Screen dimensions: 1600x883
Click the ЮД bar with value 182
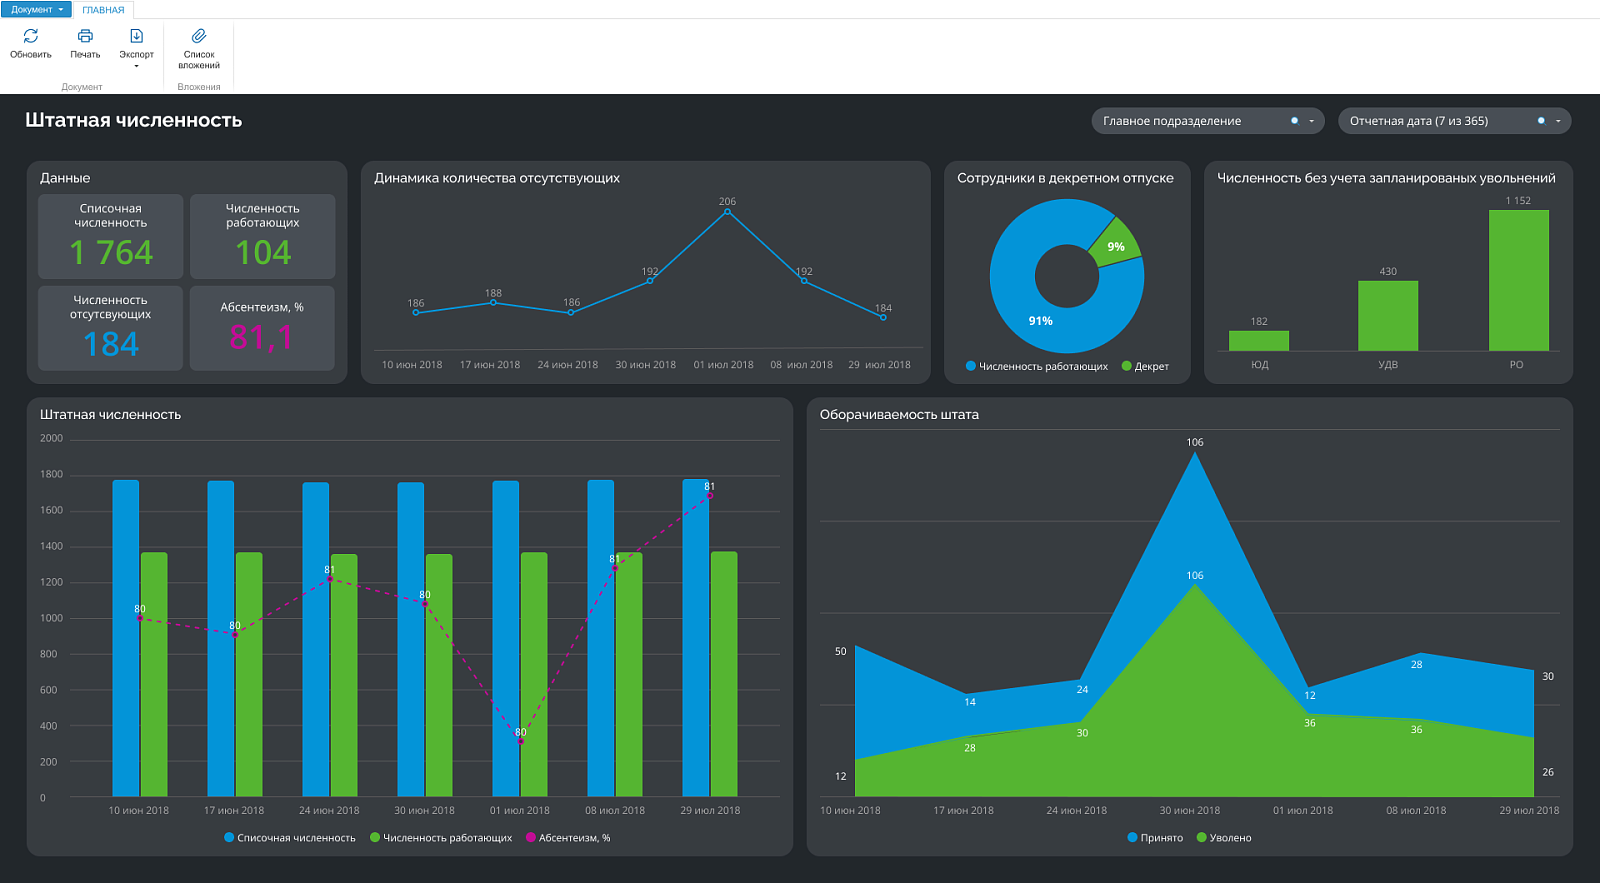1259,341
